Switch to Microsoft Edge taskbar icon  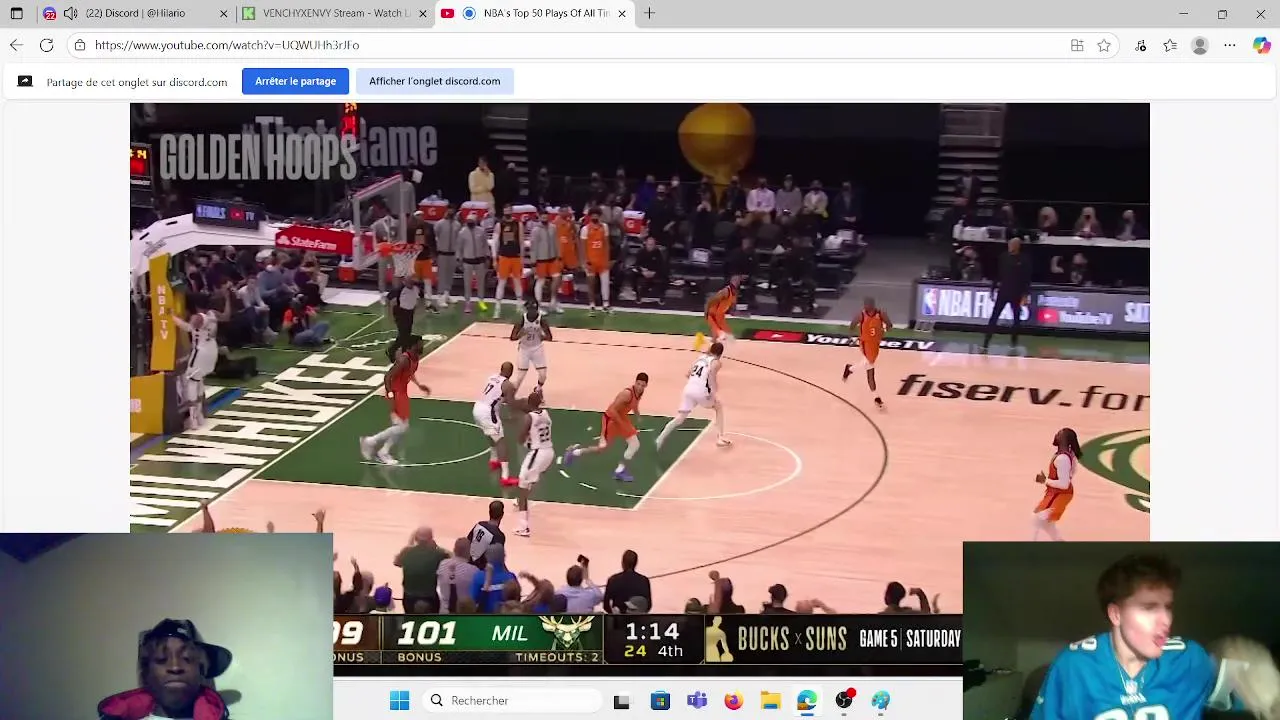click(x=807, y=701)
